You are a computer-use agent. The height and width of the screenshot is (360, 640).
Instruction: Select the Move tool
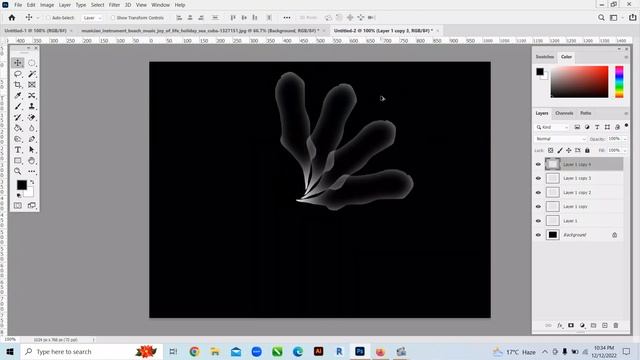click(18, 63)
